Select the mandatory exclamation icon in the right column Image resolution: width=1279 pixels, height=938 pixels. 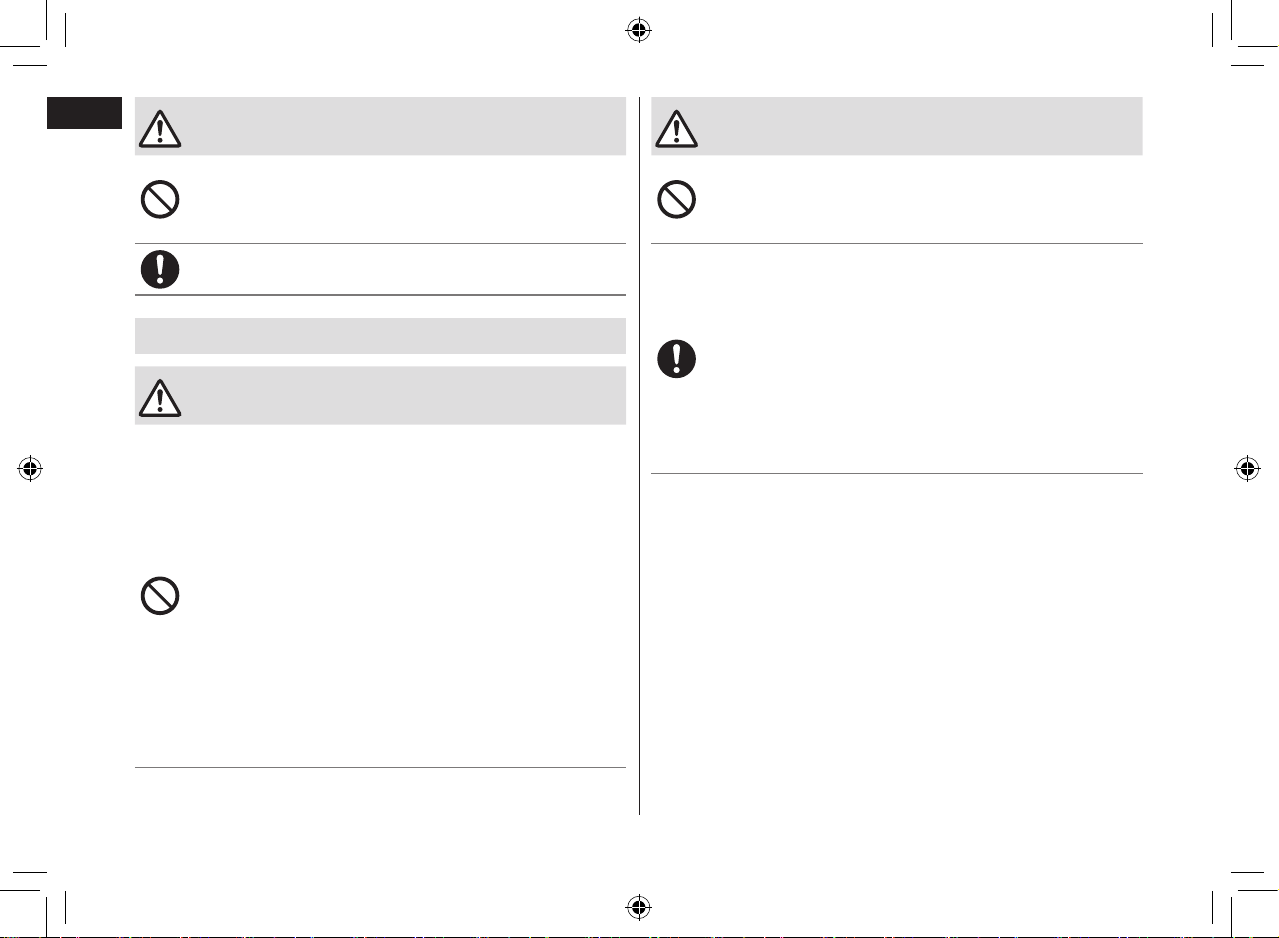point(677,359)
